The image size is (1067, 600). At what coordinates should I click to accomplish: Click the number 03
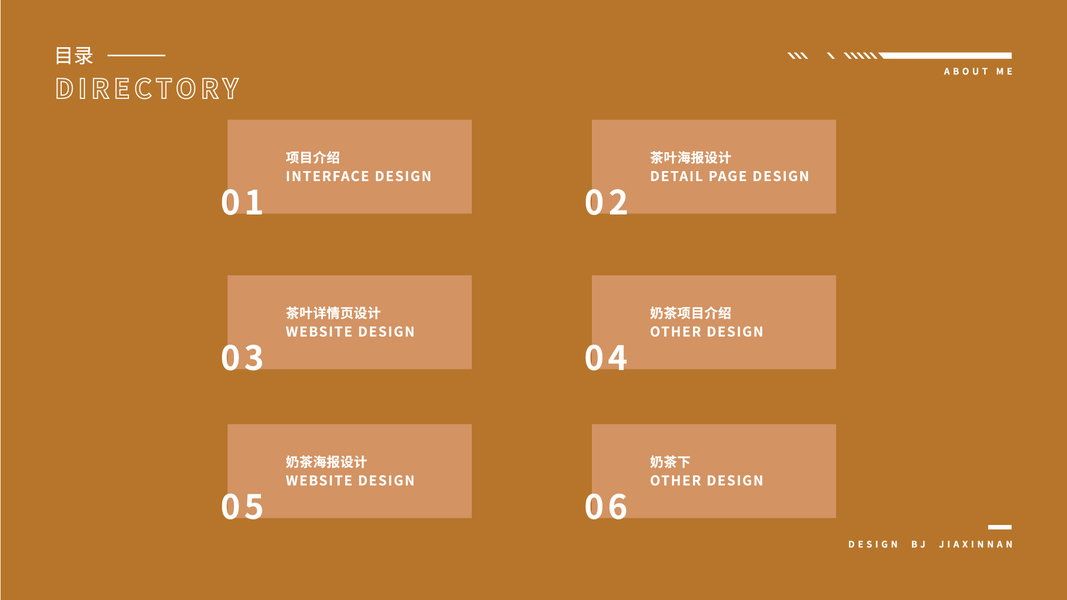[x=242, y=358]
